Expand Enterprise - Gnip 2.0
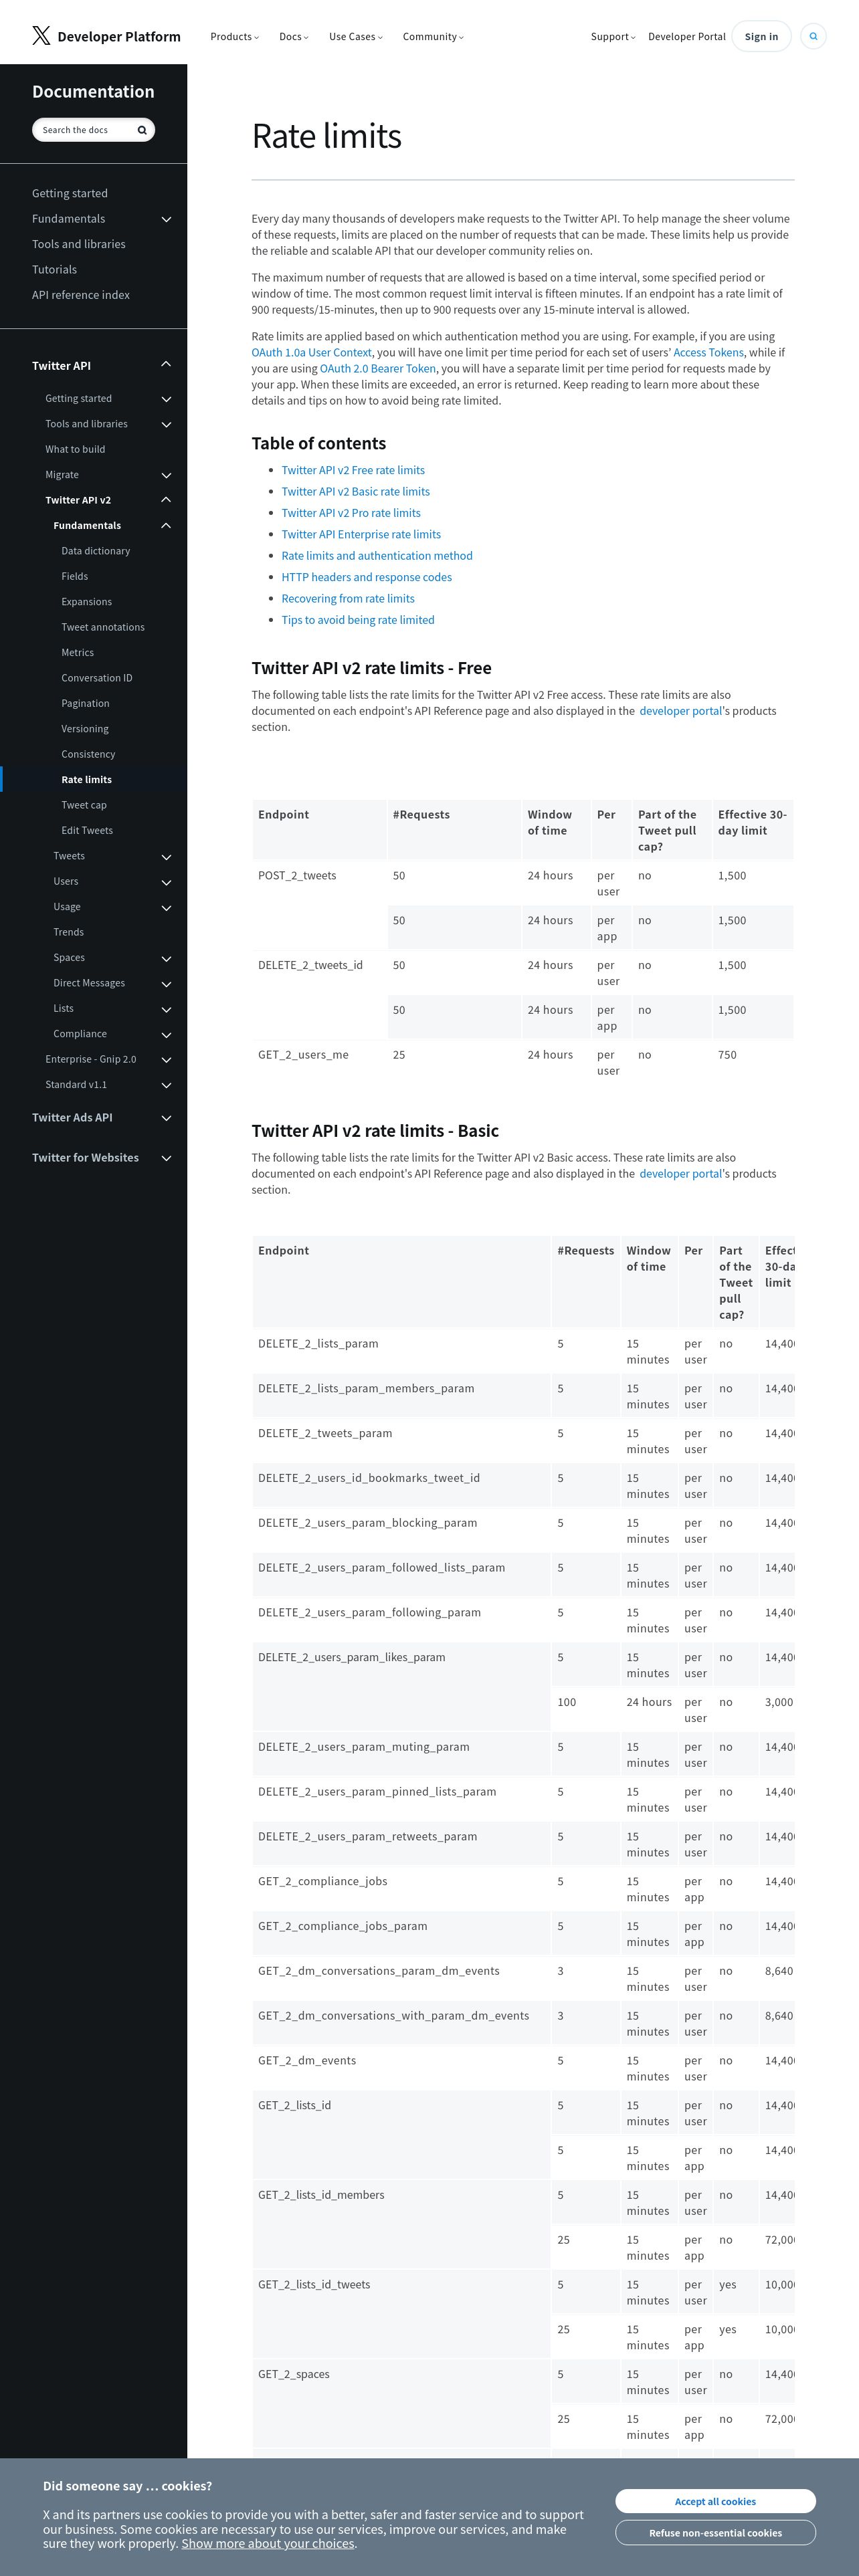The width and height of the screenshot is (859, 2576). click(166, 1060)
